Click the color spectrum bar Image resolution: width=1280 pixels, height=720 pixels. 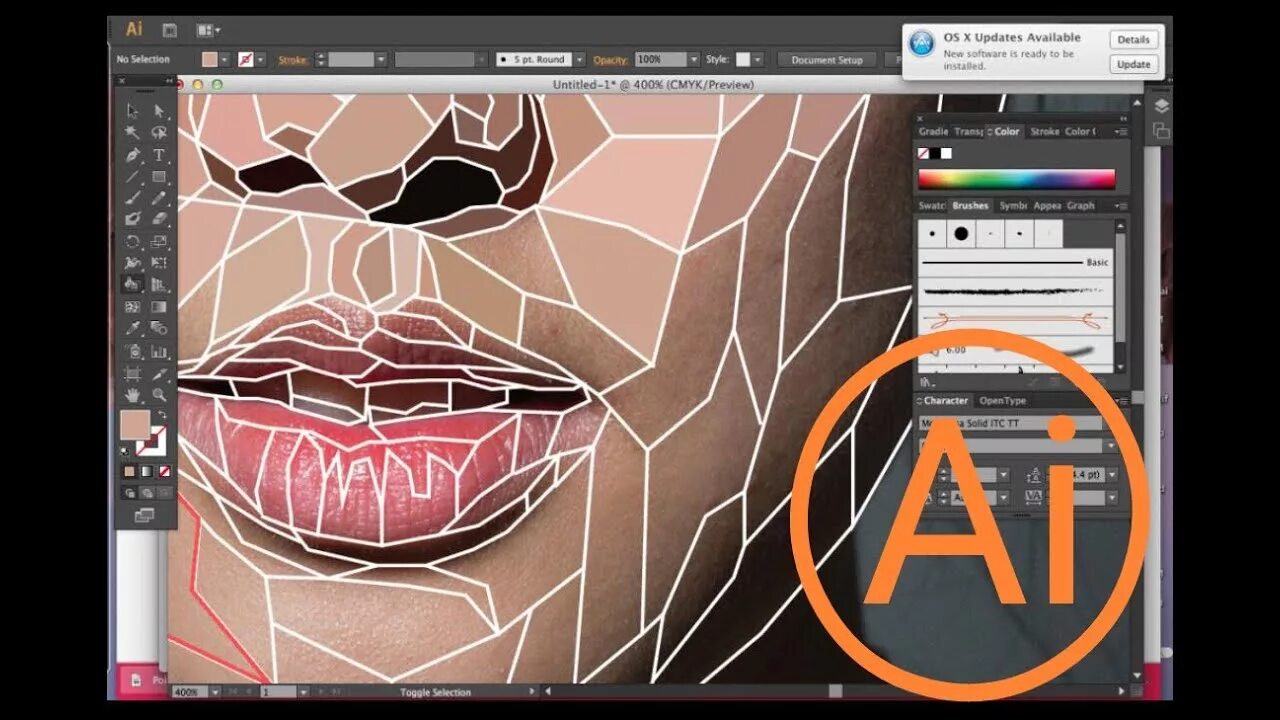coord(1016,179)
